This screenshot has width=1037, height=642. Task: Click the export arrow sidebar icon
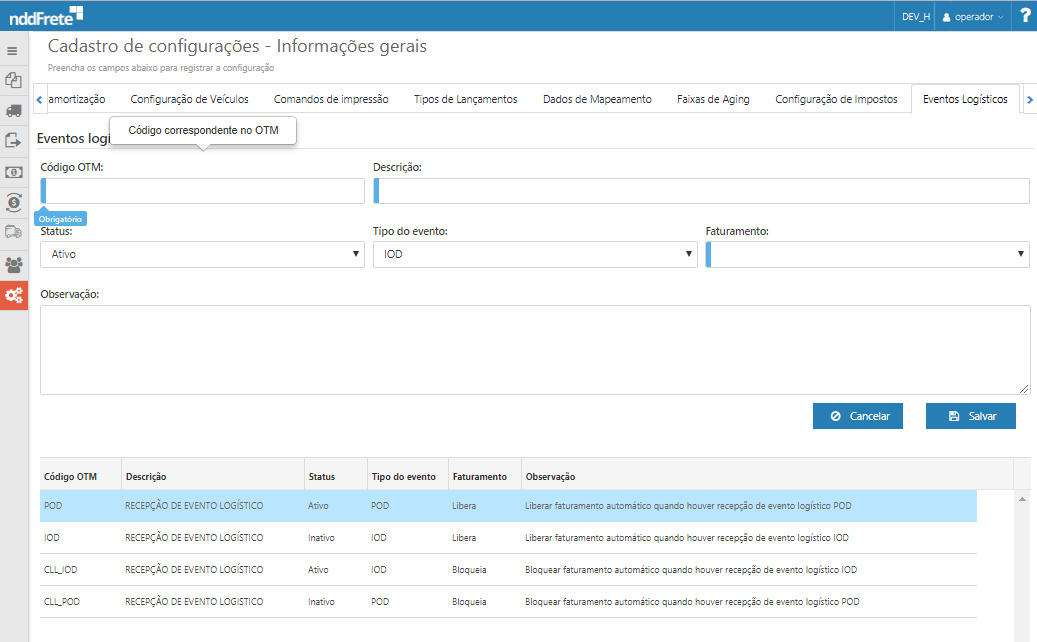click(13, 141)
